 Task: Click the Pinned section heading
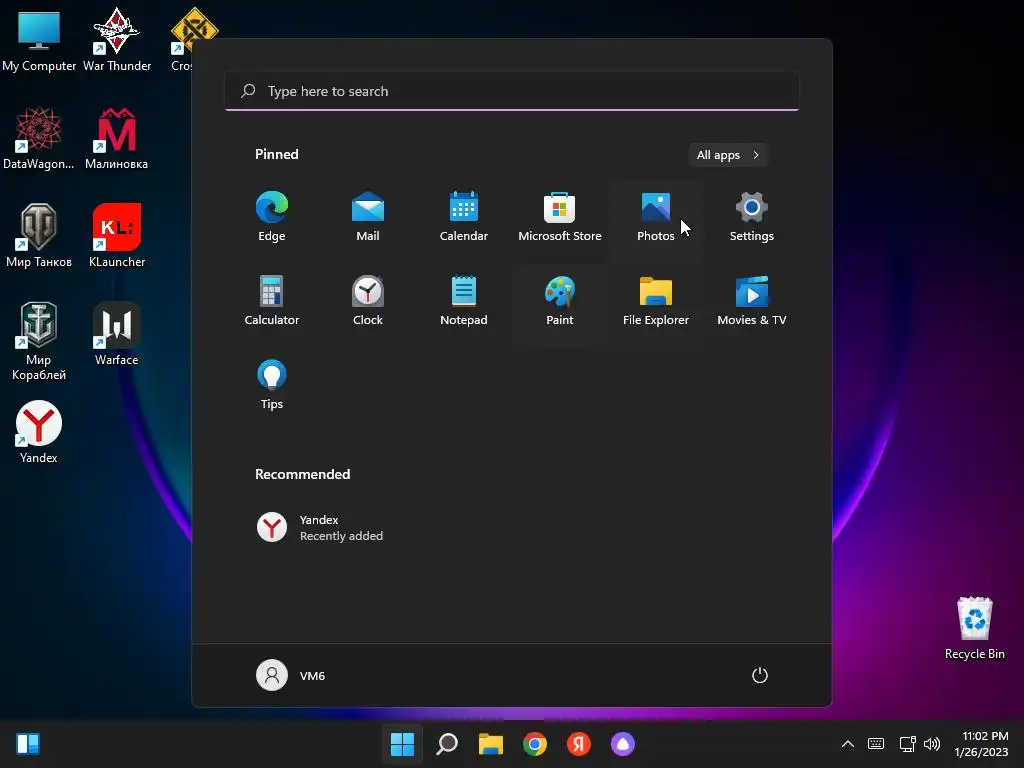(277, 154)
